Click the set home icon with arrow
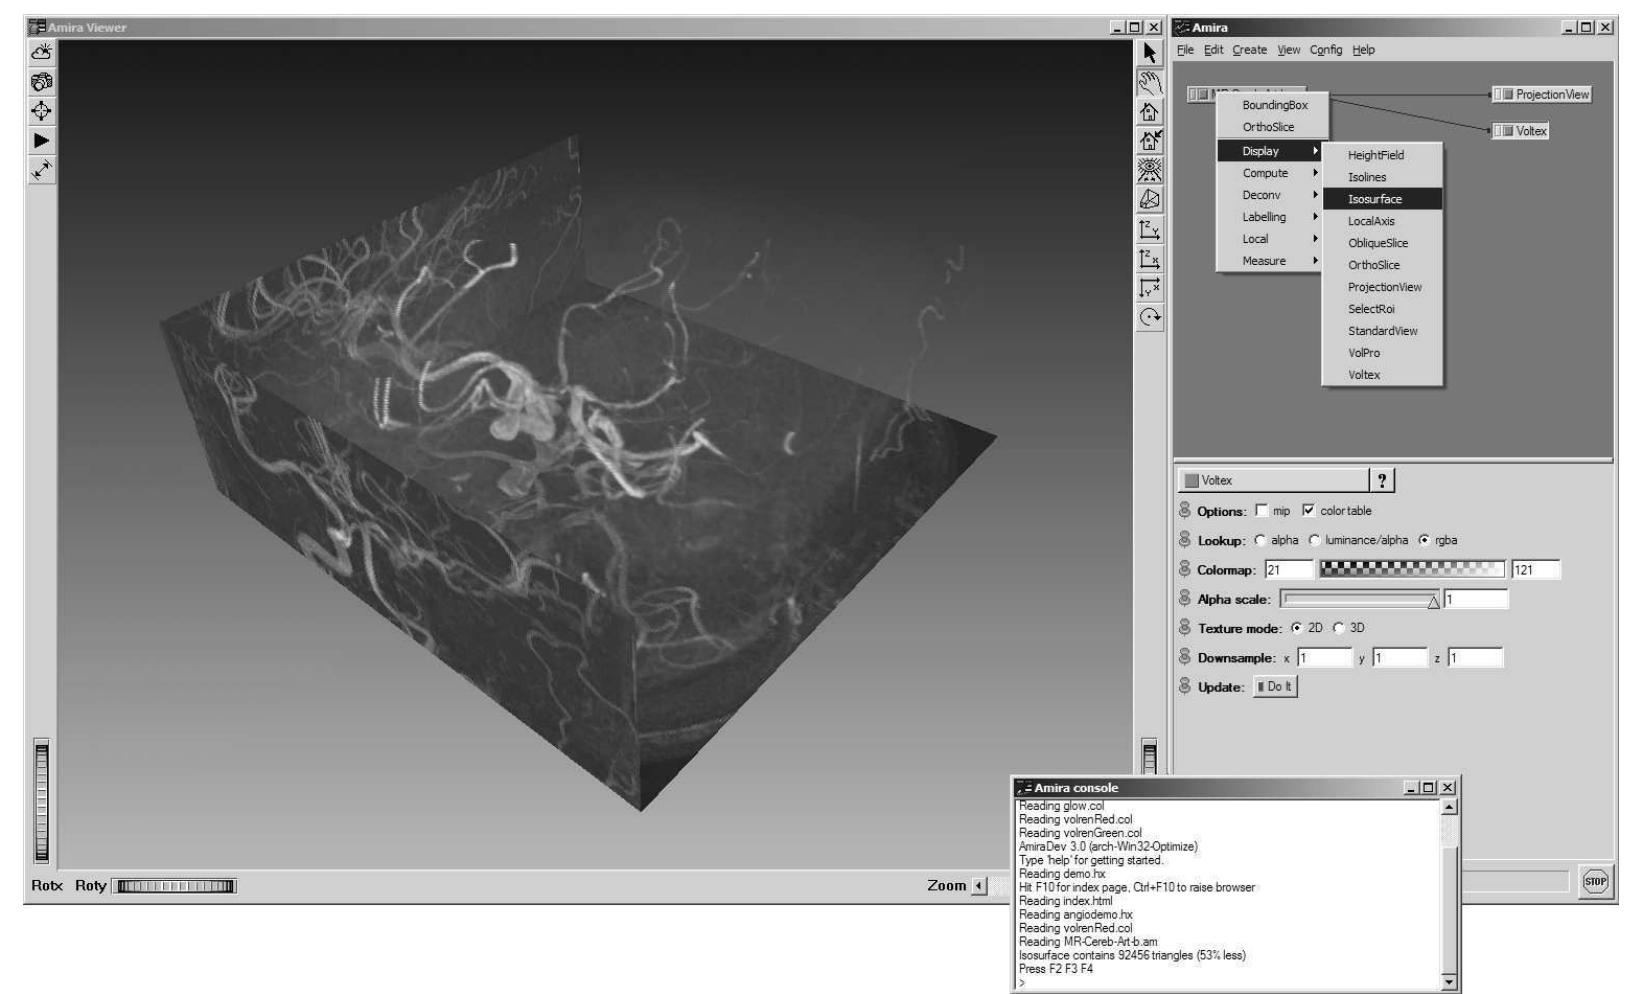Screen dimensions: 1634x994 (x=1150, y=141)
